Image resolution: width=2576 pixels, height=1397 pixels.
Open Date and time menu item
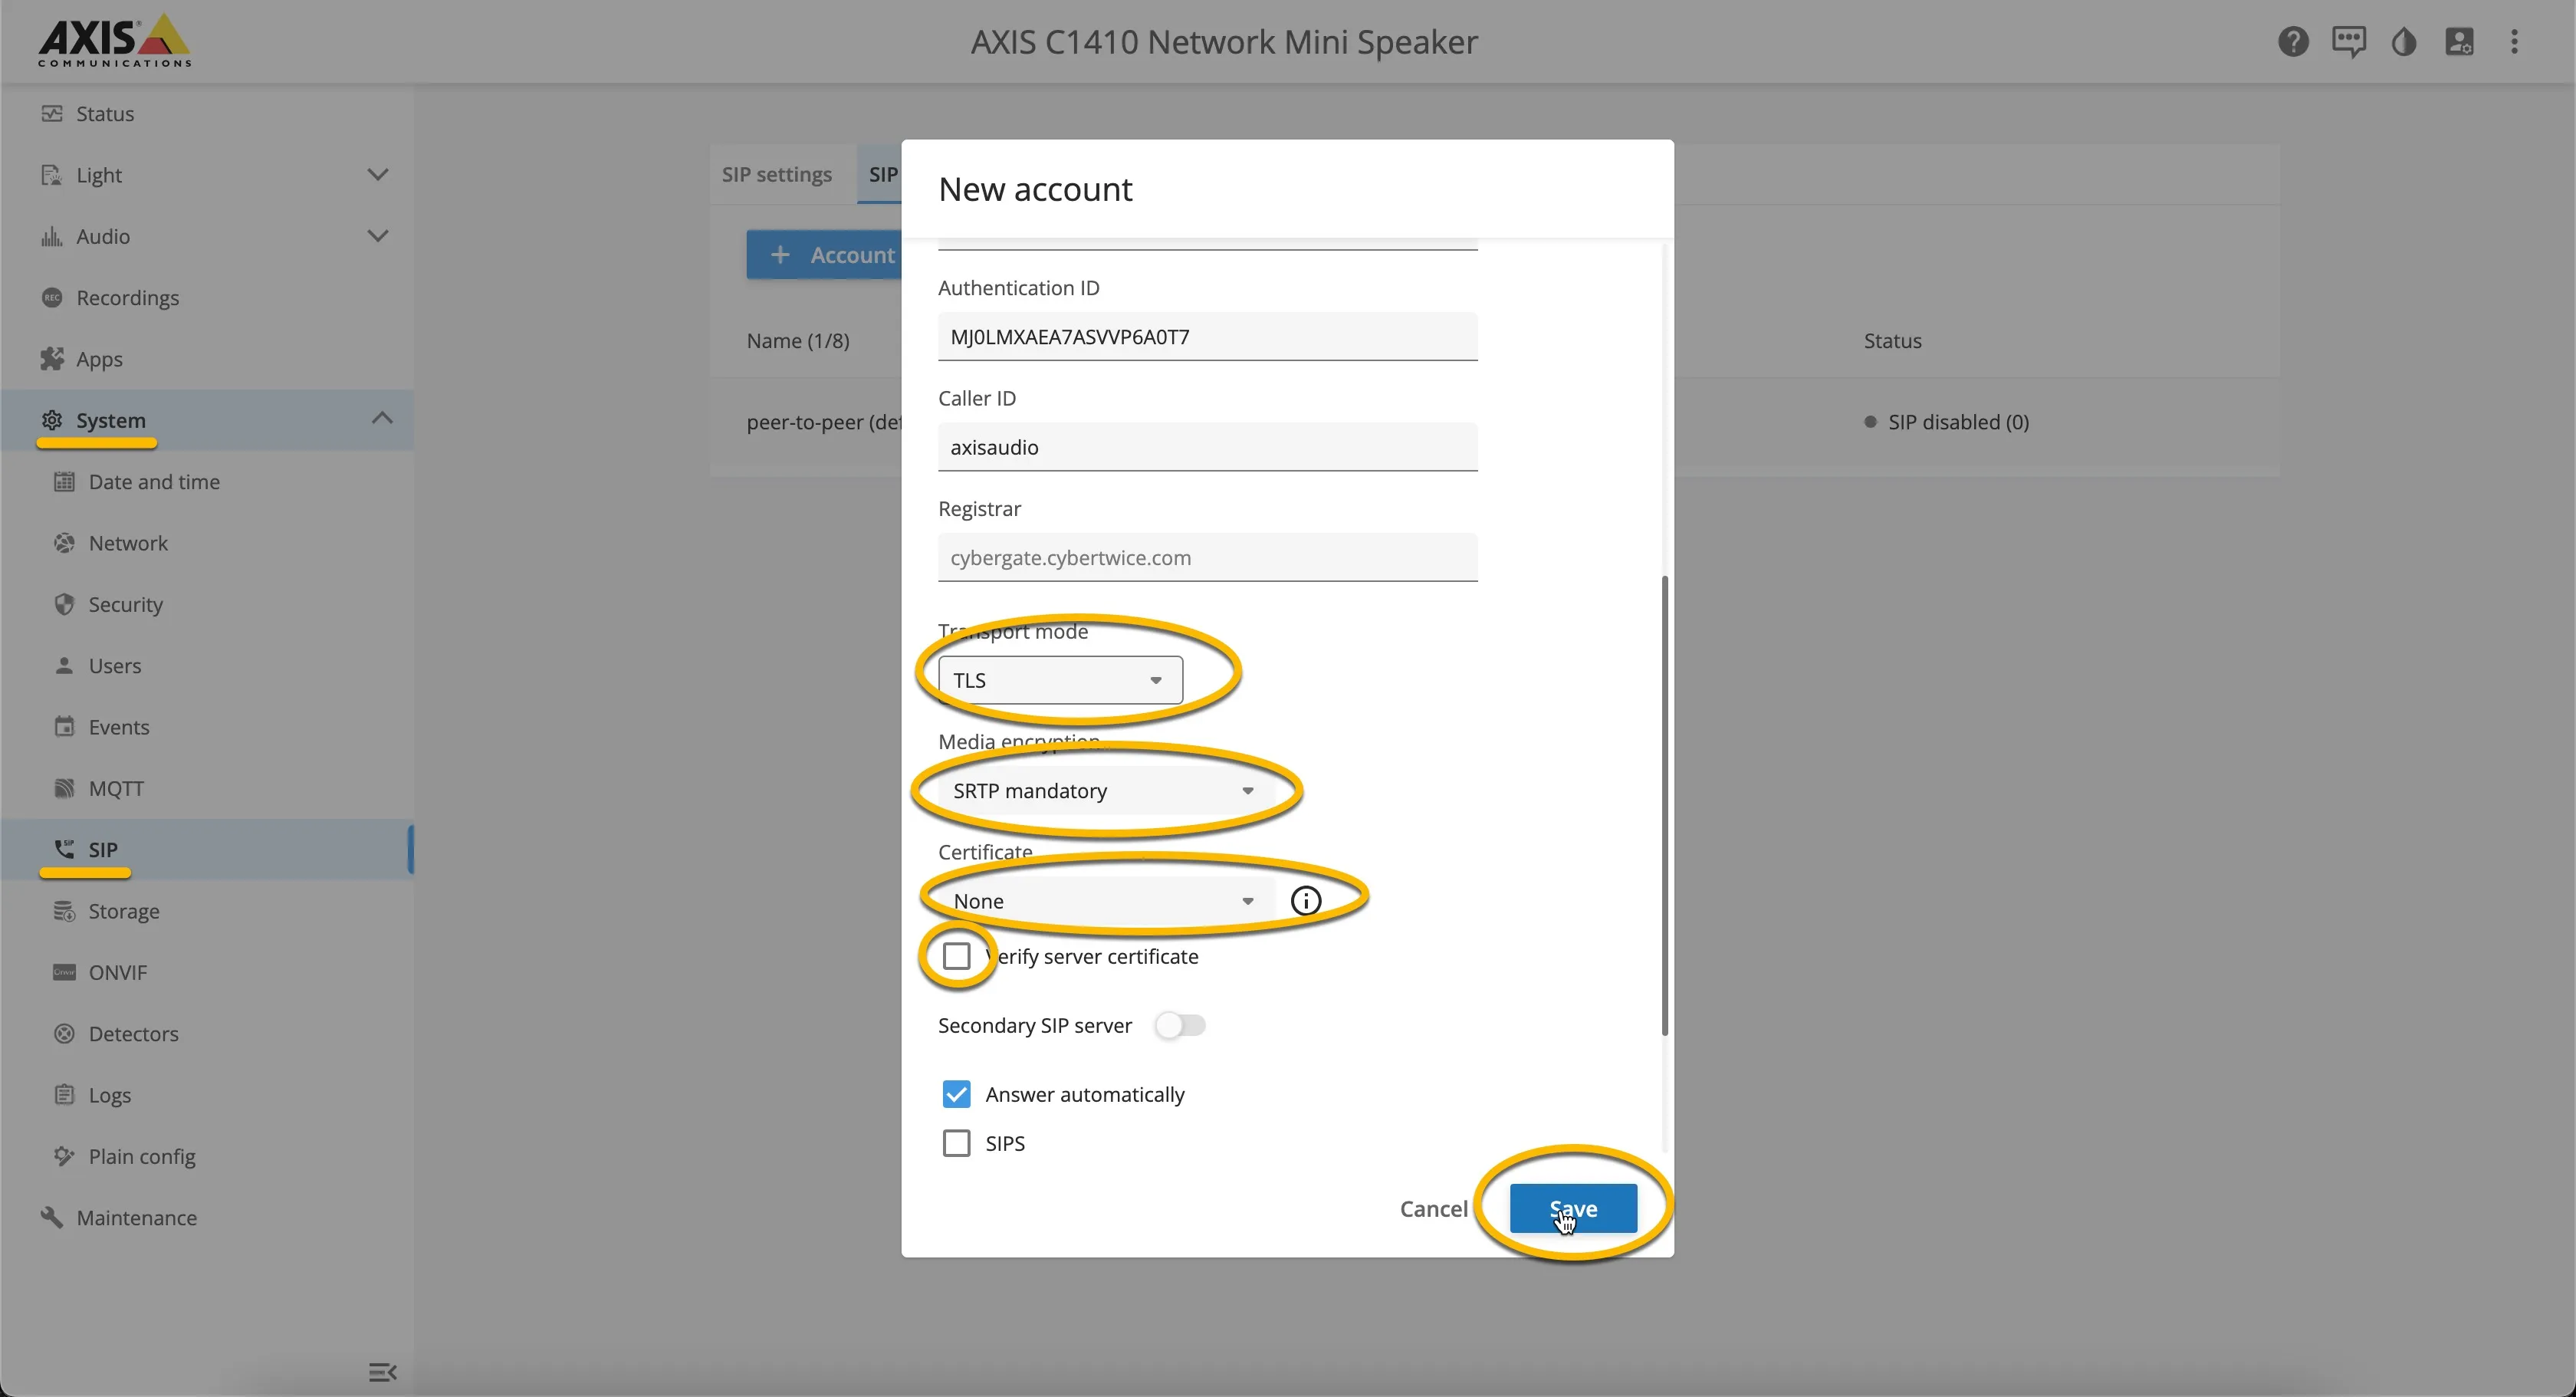pyautogui.click(x=207, y=482)
